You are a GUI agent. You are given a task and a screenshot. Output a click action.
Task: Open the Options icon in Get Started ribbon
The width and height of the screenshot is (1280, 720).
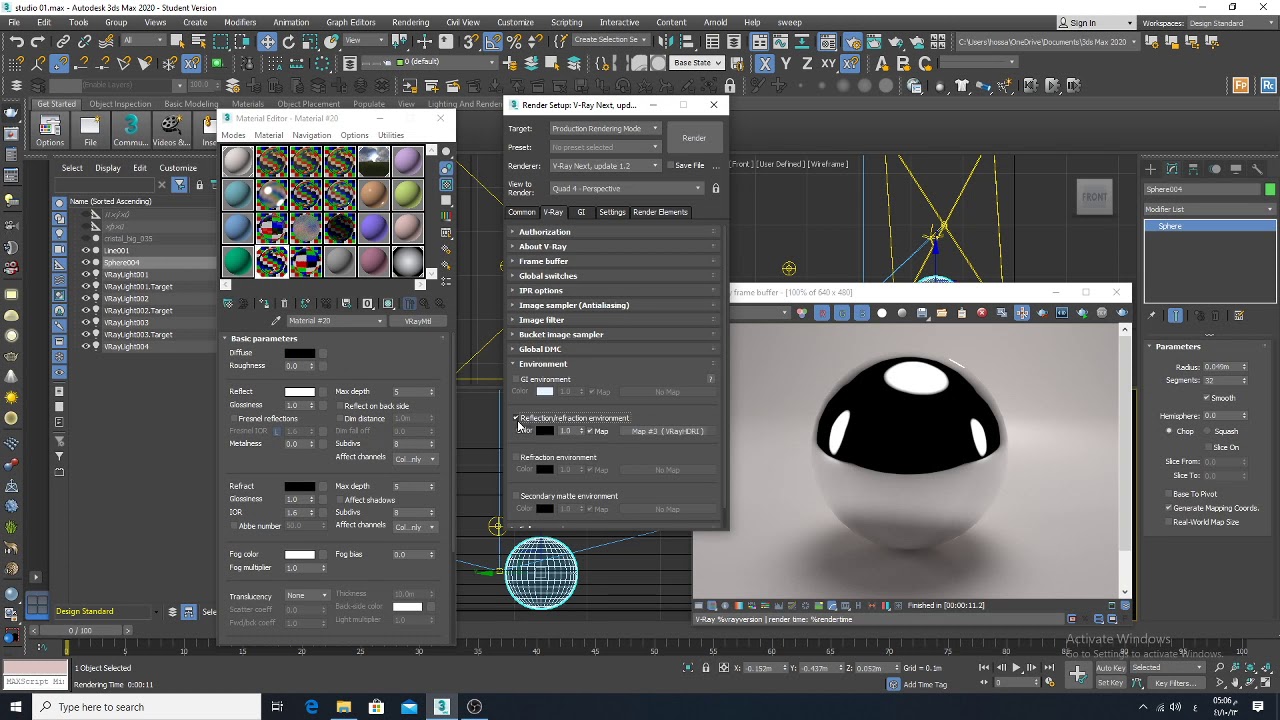coord(50,130)
